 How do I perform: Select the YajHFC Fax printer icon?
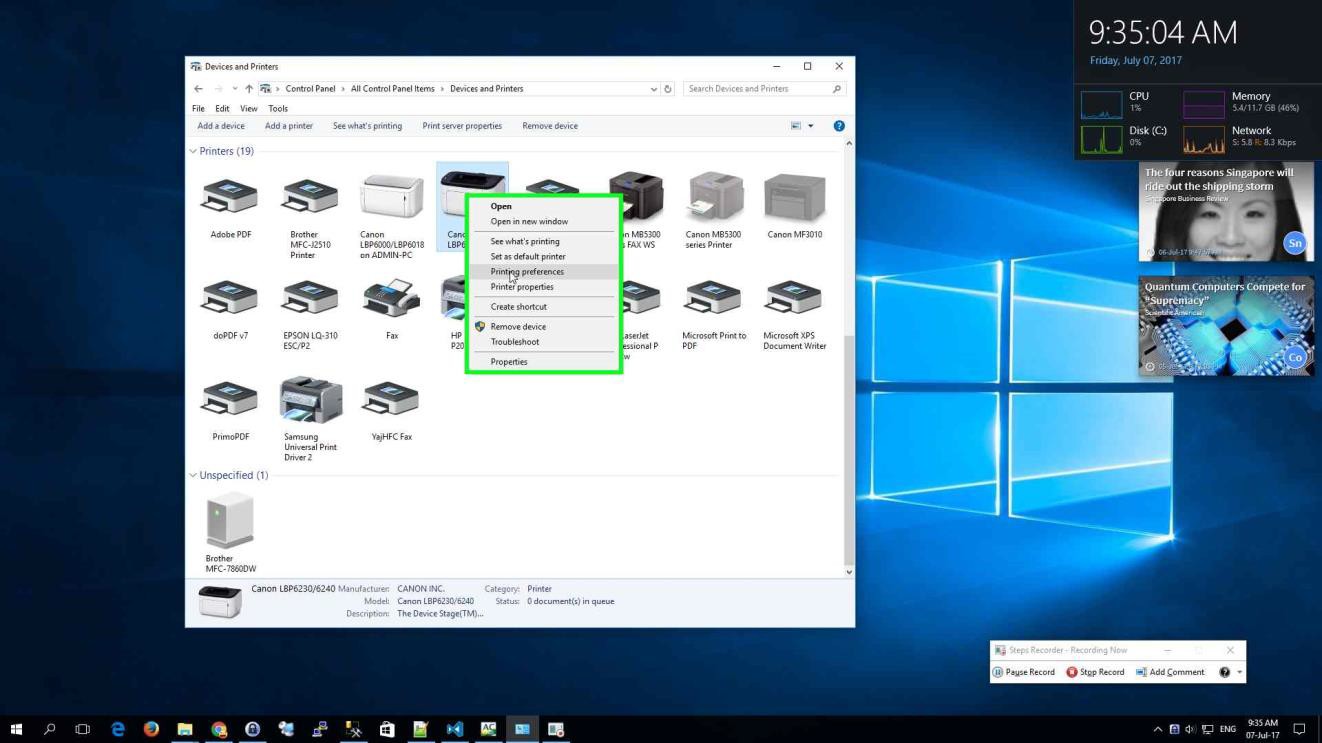tap(392, 399)
